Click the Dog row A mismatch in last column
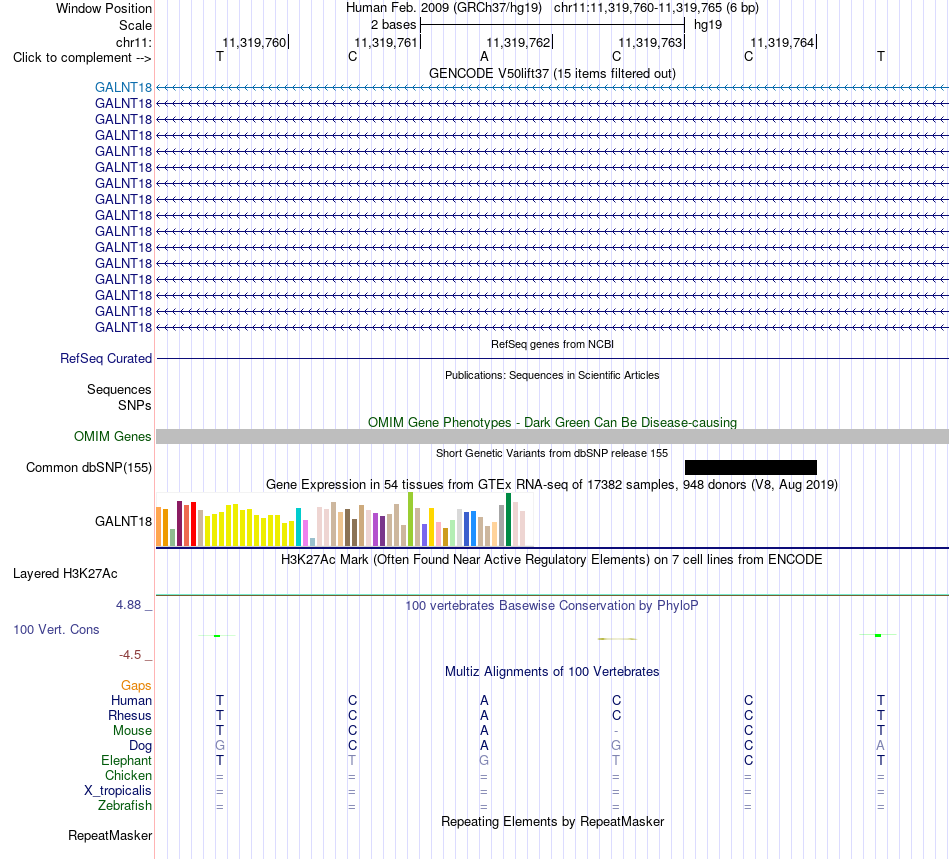 [x=880, y=746]
